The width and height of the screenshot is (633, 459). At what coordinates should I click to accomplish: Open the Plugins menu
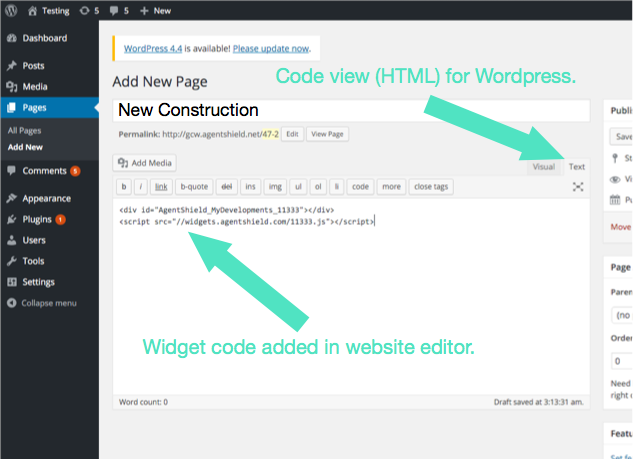[x=37, y=219]
